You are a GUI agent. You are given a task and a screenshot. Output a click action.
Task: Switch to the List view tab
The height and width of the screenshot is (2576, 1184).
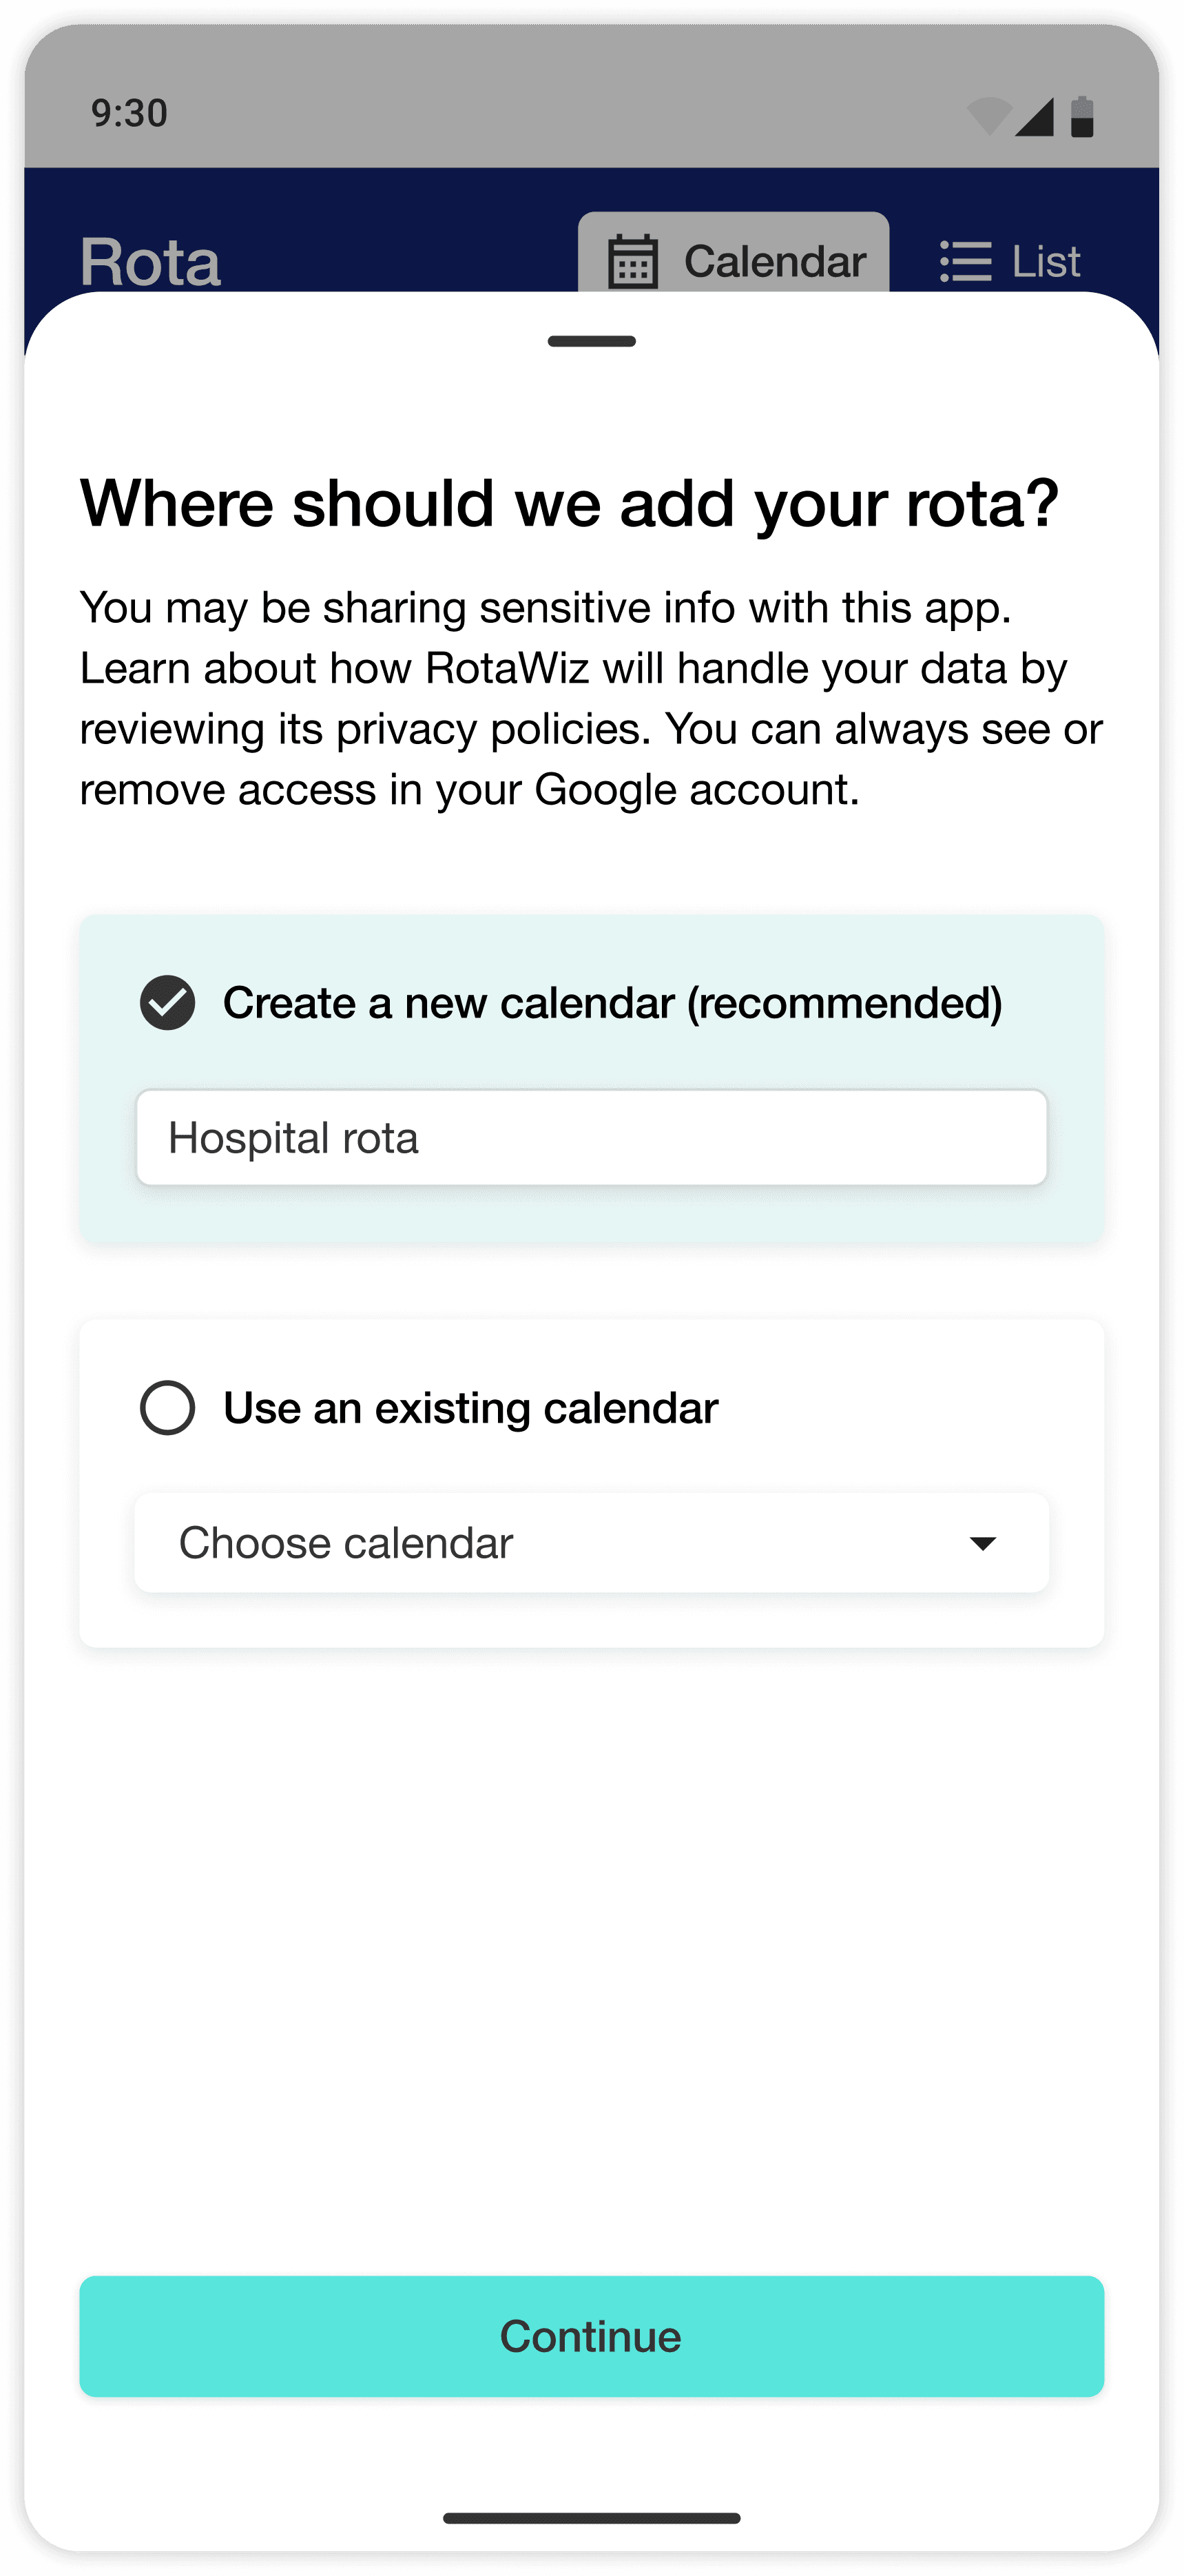(1044, 262)
